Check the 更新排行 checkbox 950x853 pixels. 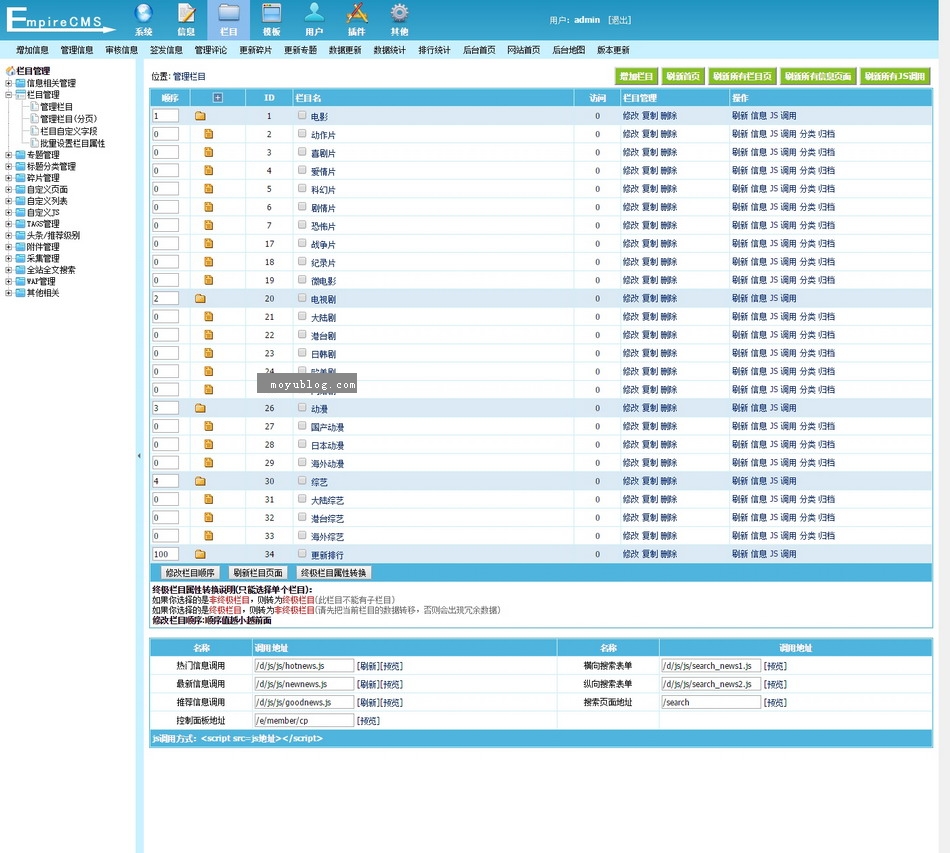(x=302, y=554)
